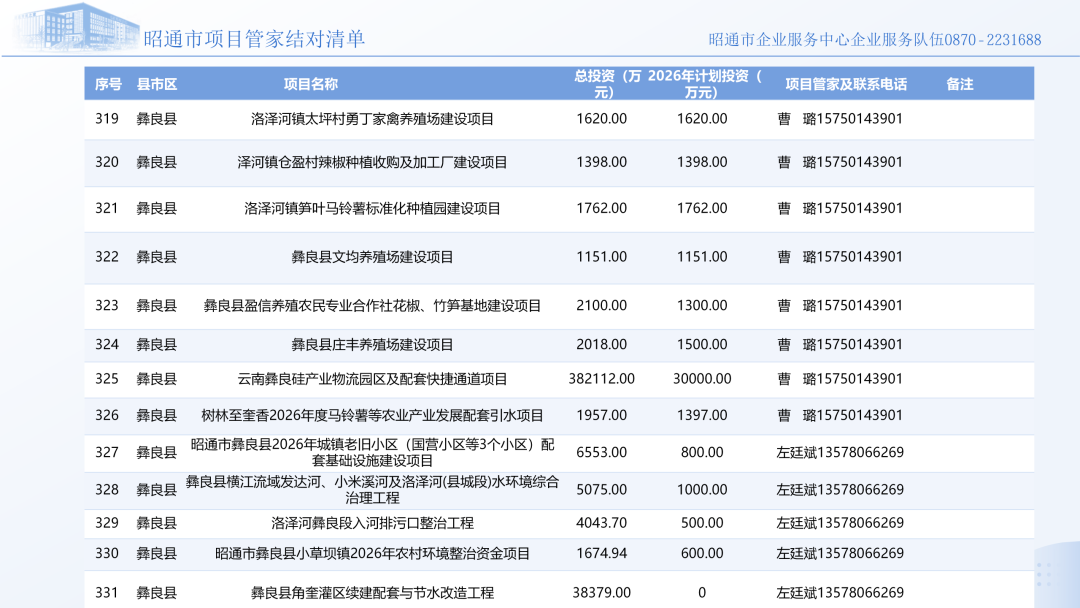Select project 云南彝良硅产业物流园区及配套快捷通道项目
This screenshot has height=608, width=1080.
[372, 379]
